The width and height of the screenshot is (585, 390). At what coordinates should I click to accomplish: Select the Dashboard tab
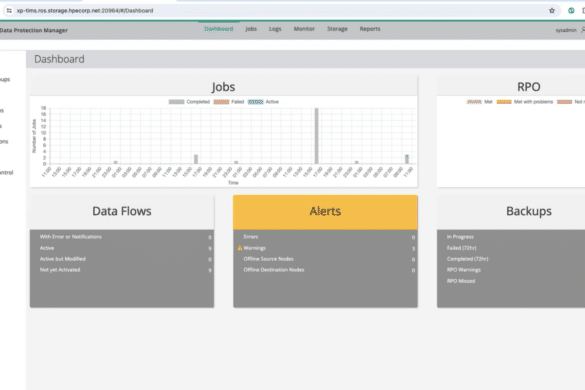[219, 29]
